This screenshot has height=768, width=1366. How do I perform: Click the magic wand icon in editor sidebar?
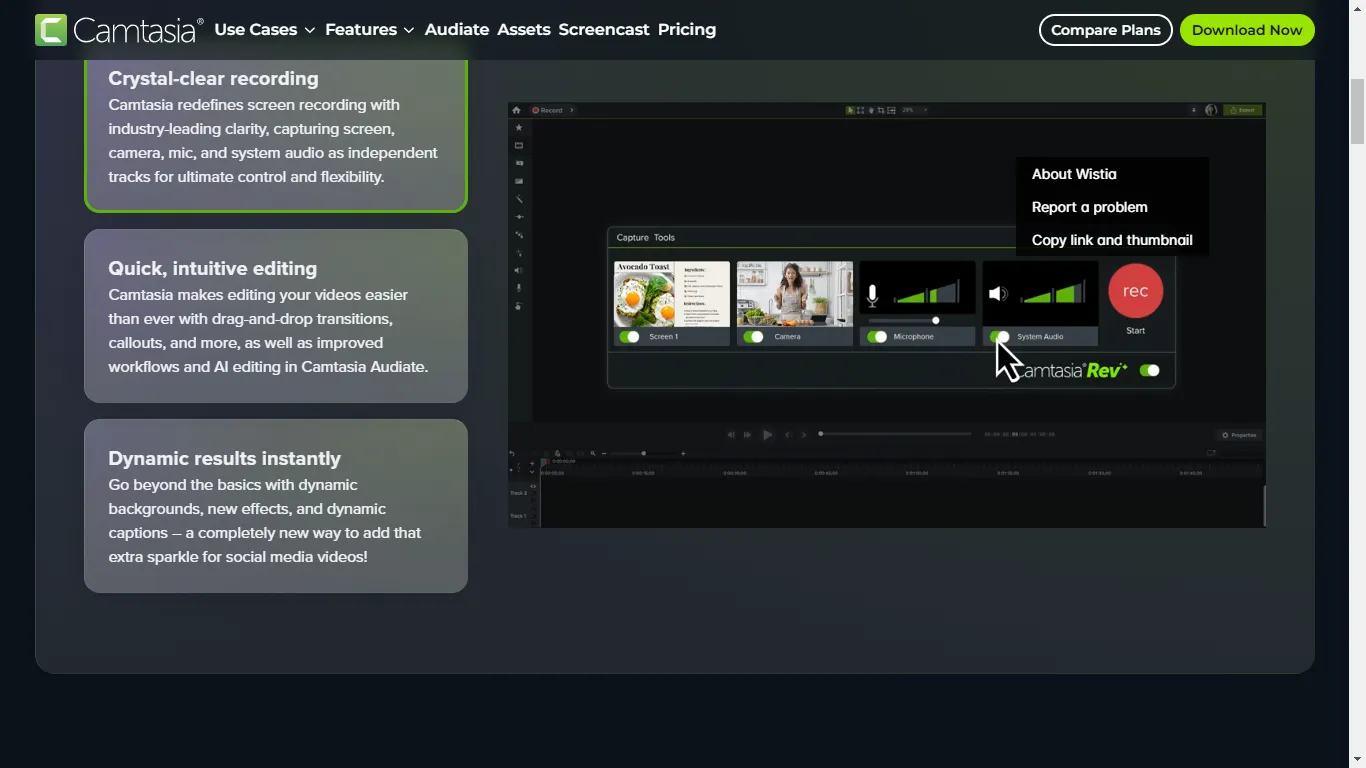(519, 199)
